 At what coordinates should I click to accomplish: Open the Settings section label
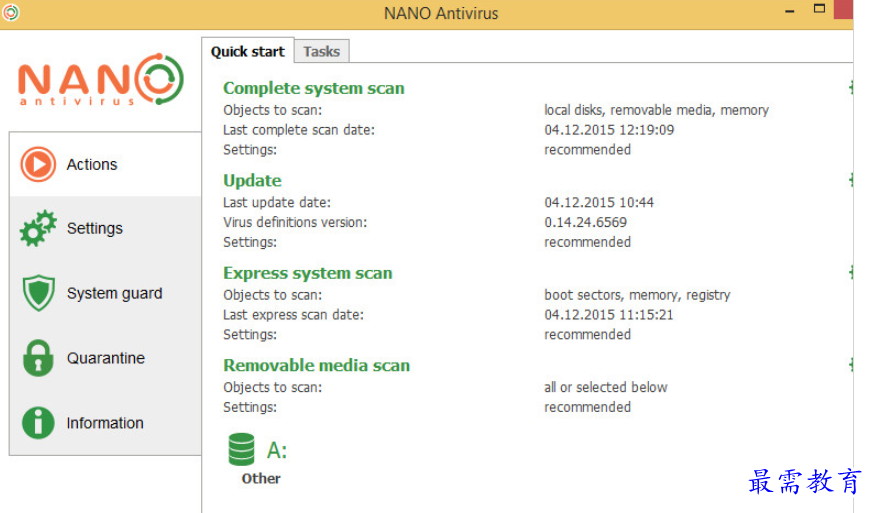pyautogui.click(x=95, y=228)
